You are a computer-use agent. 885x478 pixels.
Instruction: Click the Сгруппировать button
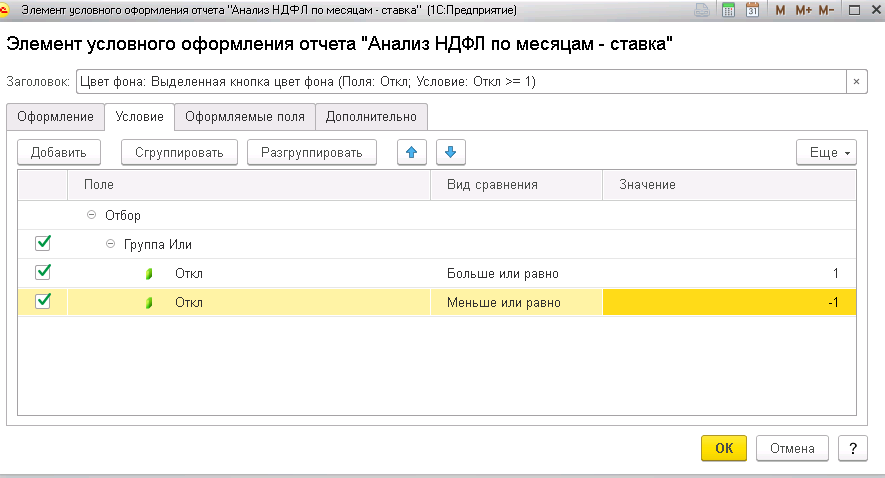(x=179, y=152)
